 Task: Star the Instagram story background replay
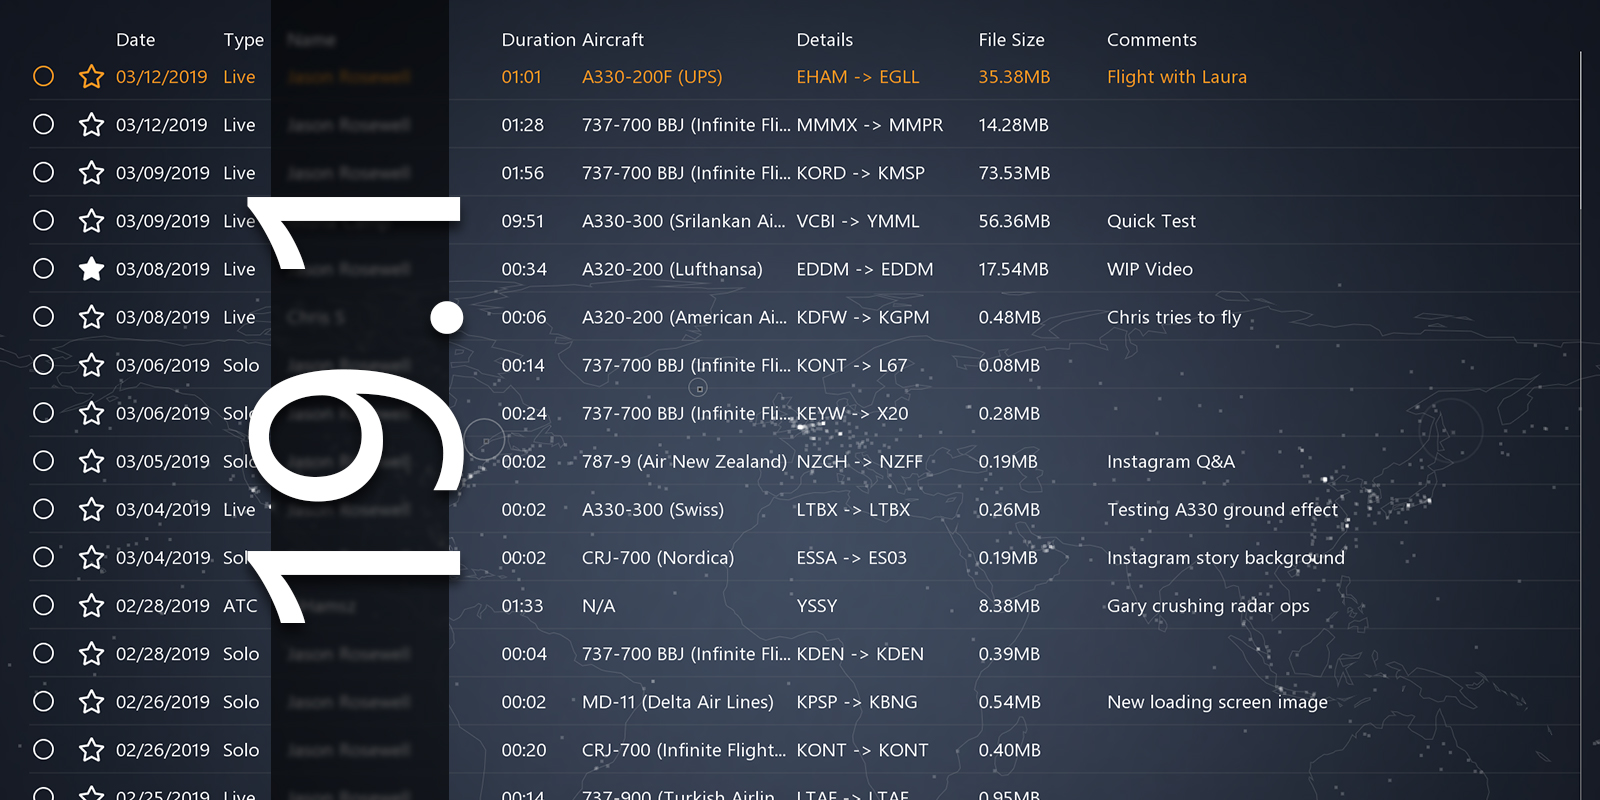[x=91, y=557]
